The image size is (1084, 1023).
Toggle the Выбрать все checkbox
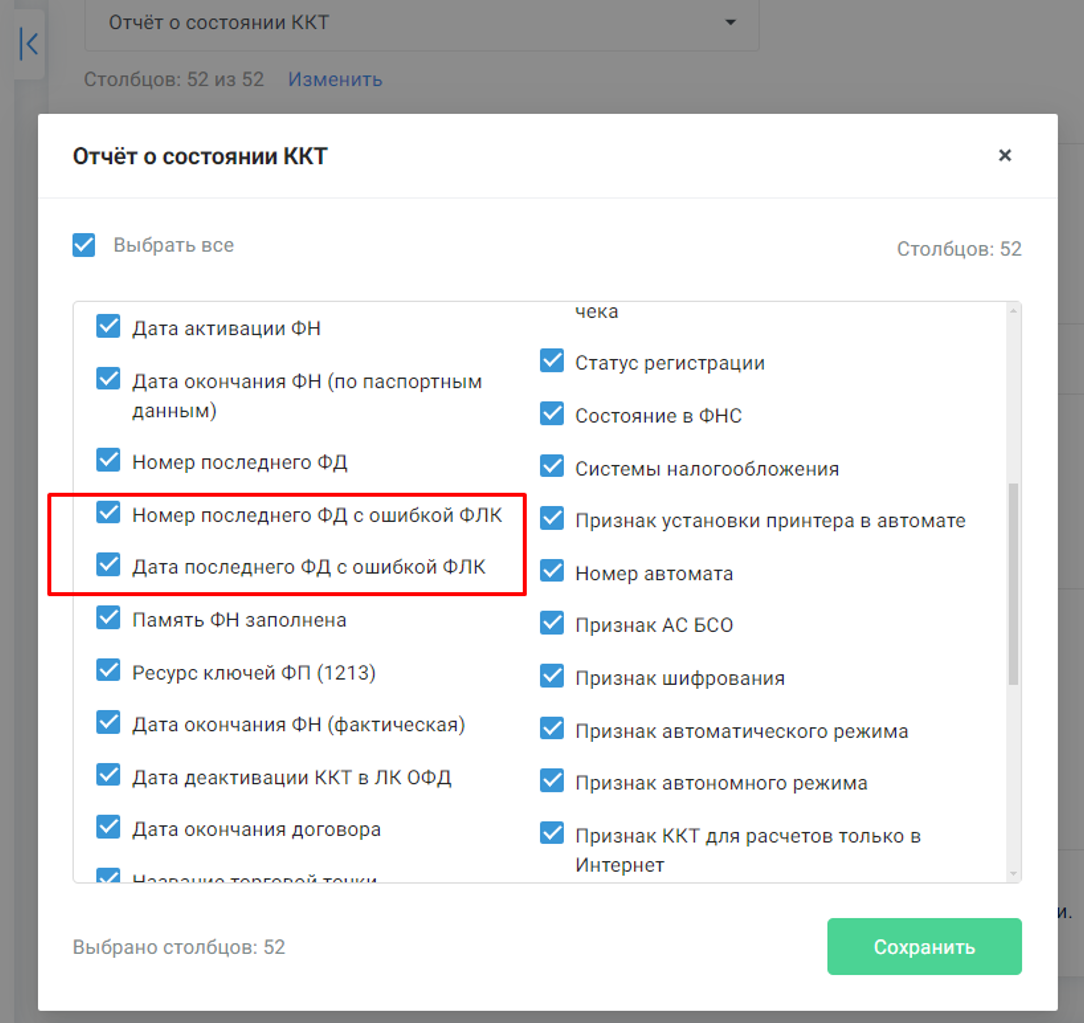tap(84, 245)
